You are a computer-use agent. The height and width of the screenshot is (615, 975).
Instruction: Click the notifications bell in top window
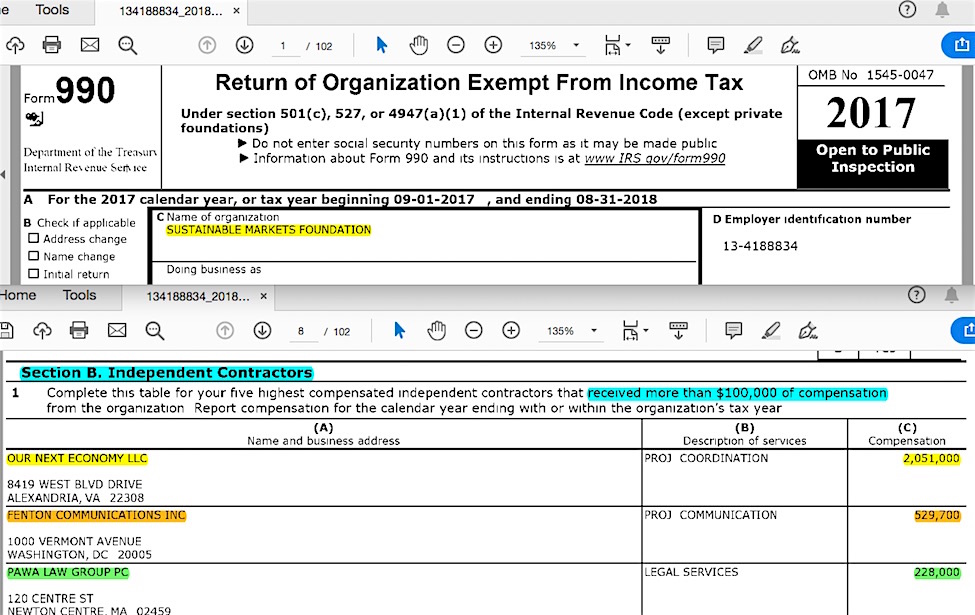pos(942,10)
